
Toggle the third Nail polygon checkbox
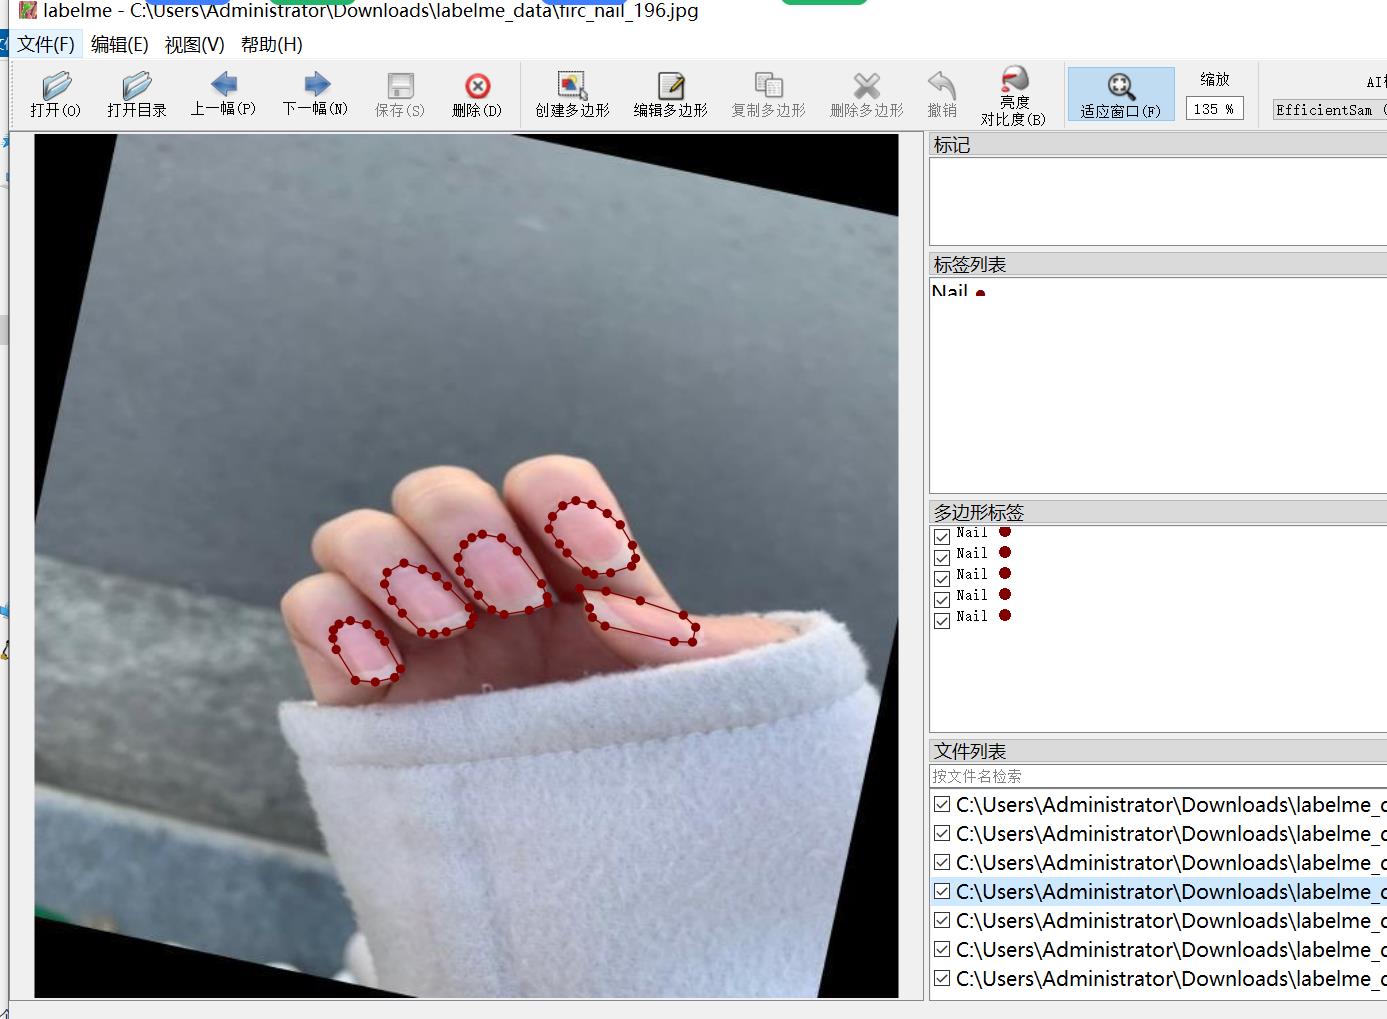pyautogui.click(x=942, y=578)
